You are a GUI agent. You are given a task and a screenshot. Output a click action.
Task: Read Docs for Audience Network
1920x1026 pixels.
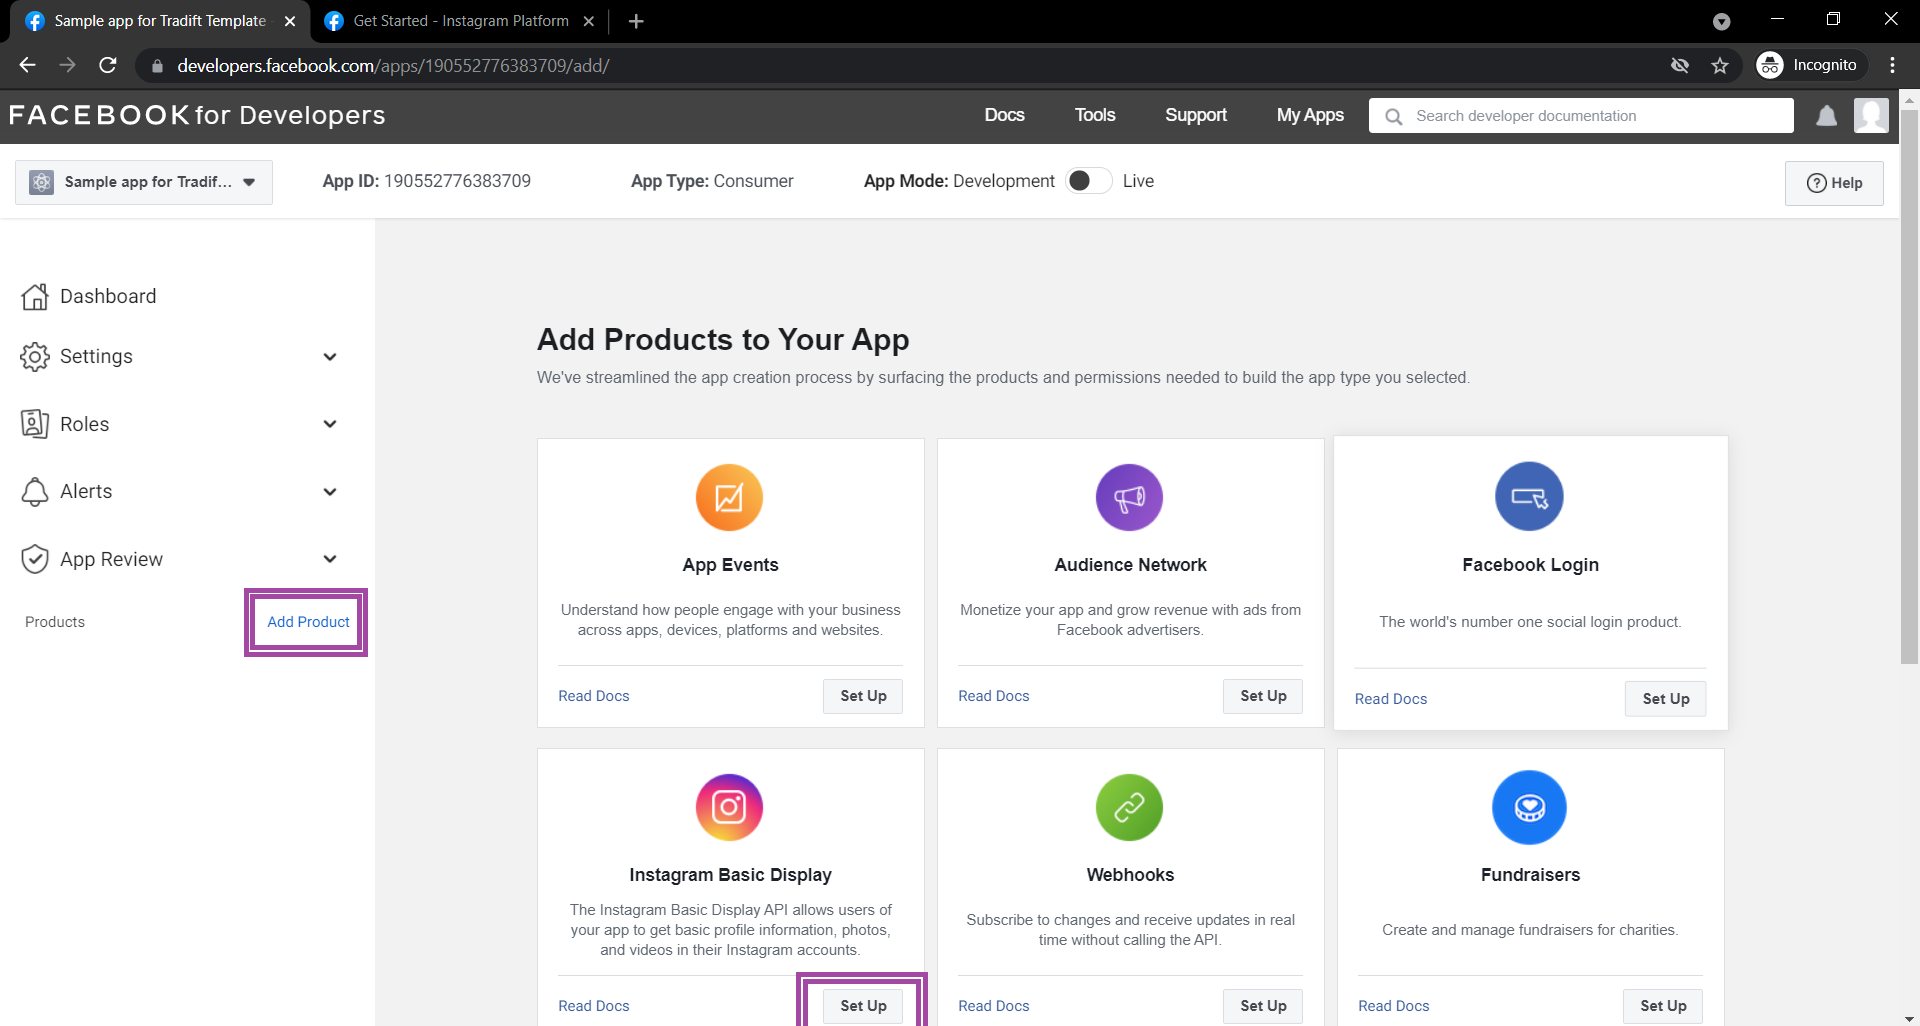(994, 696)
